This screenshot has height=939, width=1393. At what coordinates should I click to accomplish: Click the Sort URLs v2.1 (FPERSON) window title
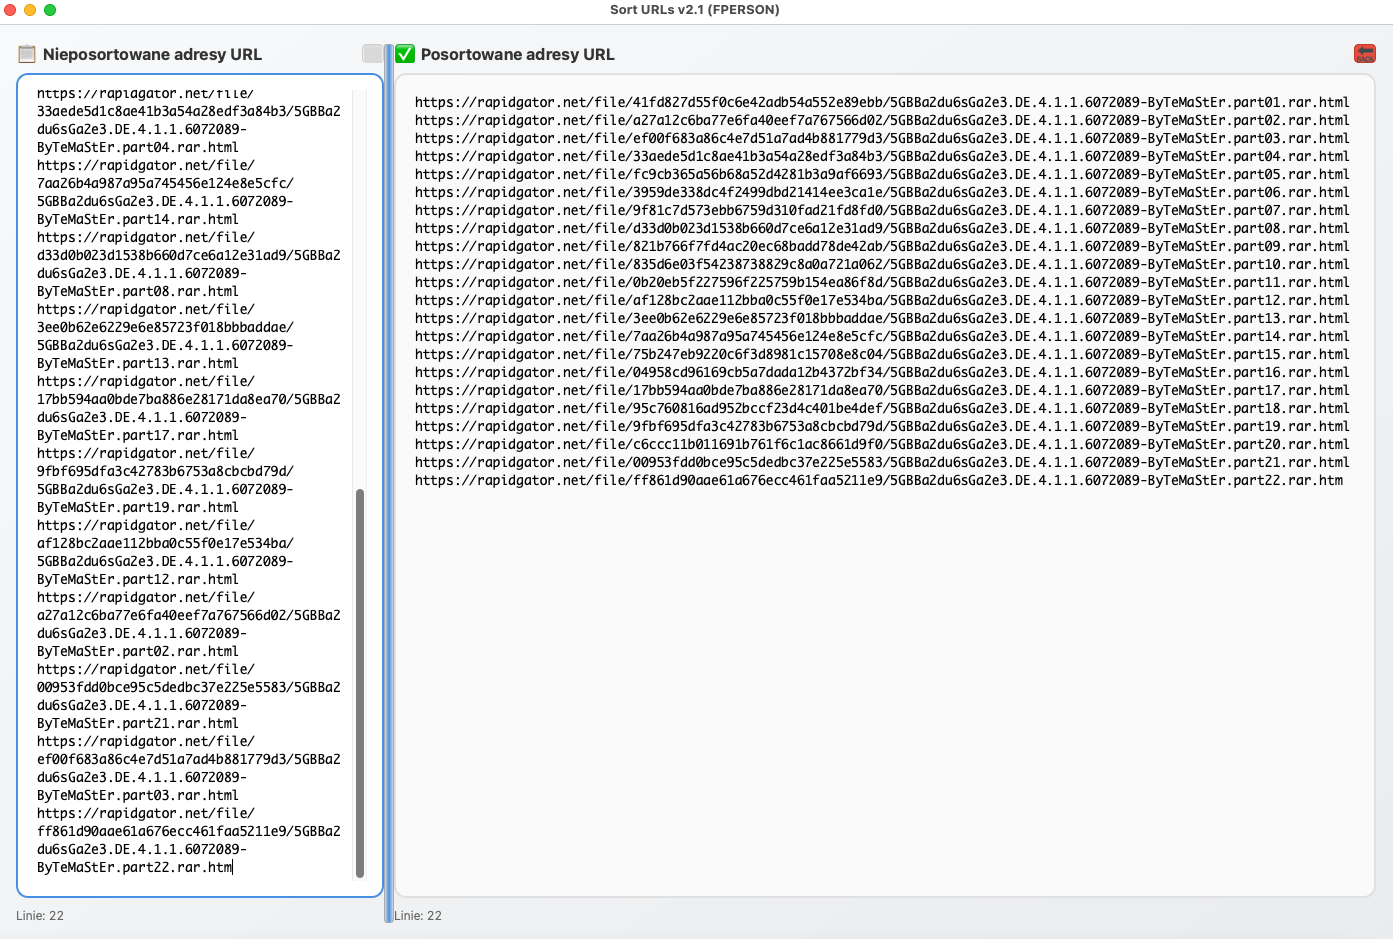[695, 10]
